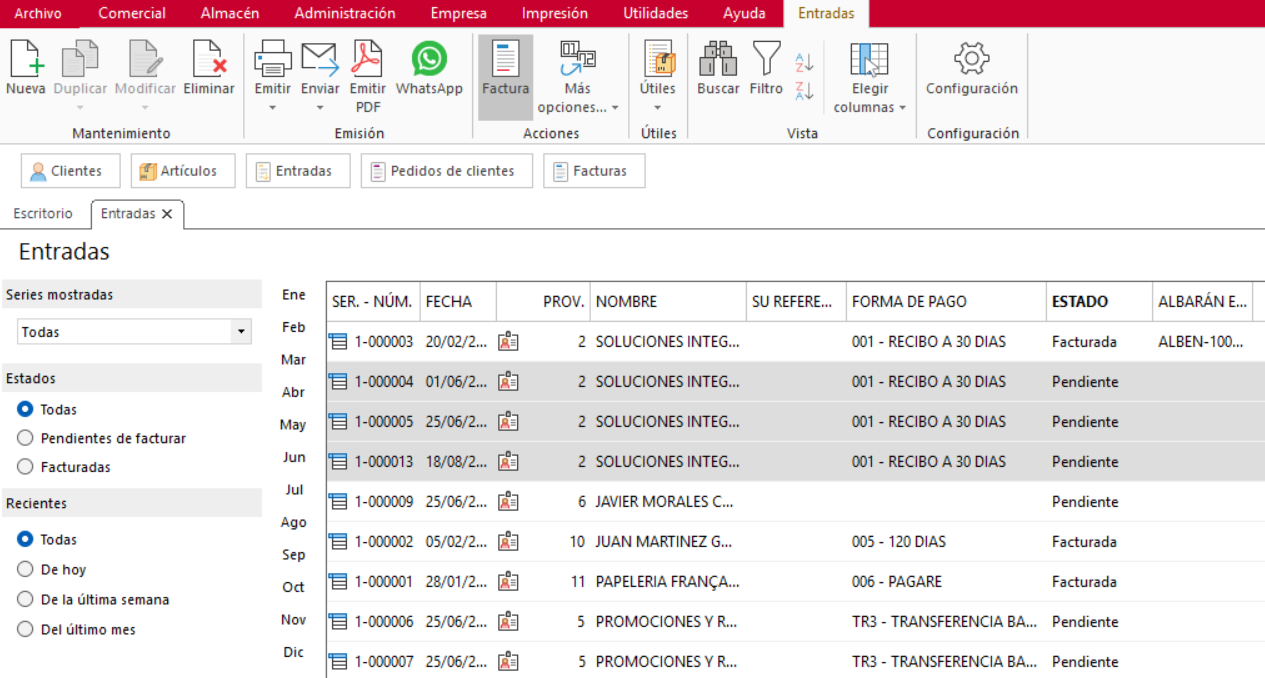
Task: Click provider card icon in row 1-000009
Action: [x=508, y=502]
